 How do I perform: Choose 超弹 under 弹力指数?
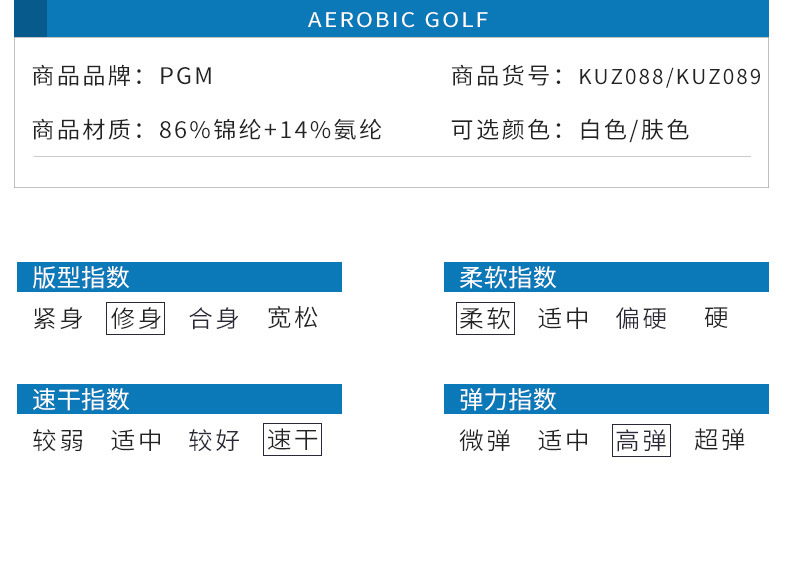(719, 440)
